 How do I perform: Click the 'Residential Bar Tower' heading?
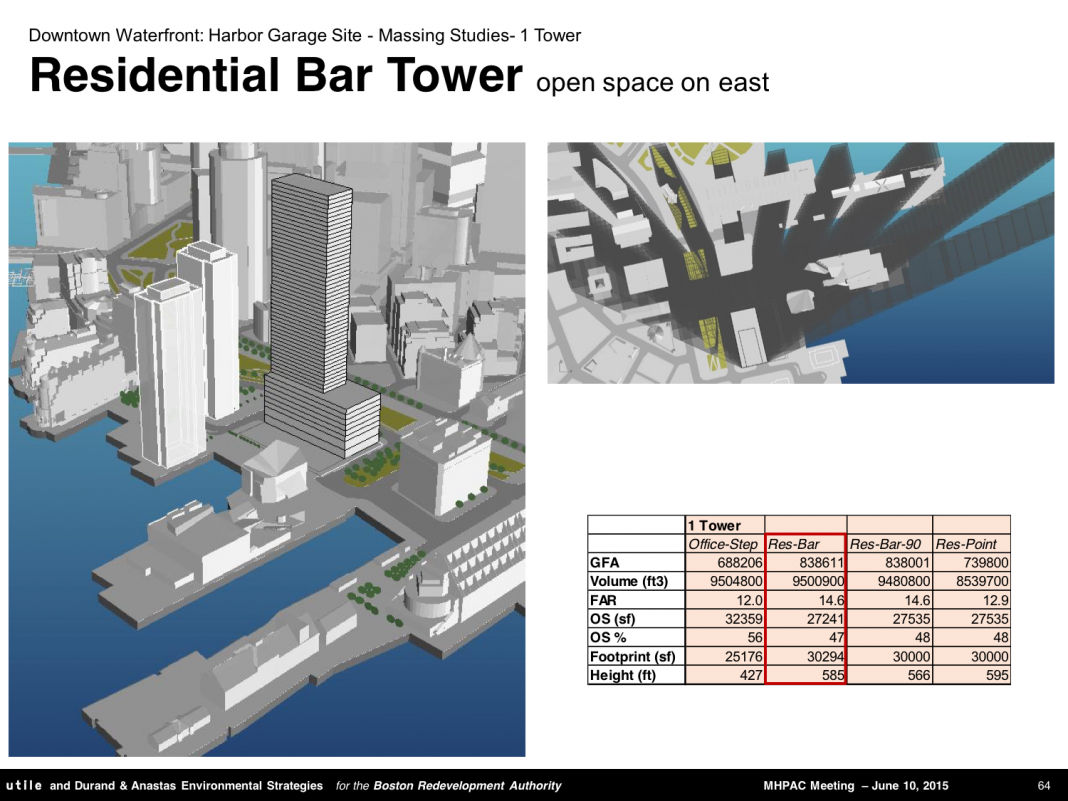[276, 75]
